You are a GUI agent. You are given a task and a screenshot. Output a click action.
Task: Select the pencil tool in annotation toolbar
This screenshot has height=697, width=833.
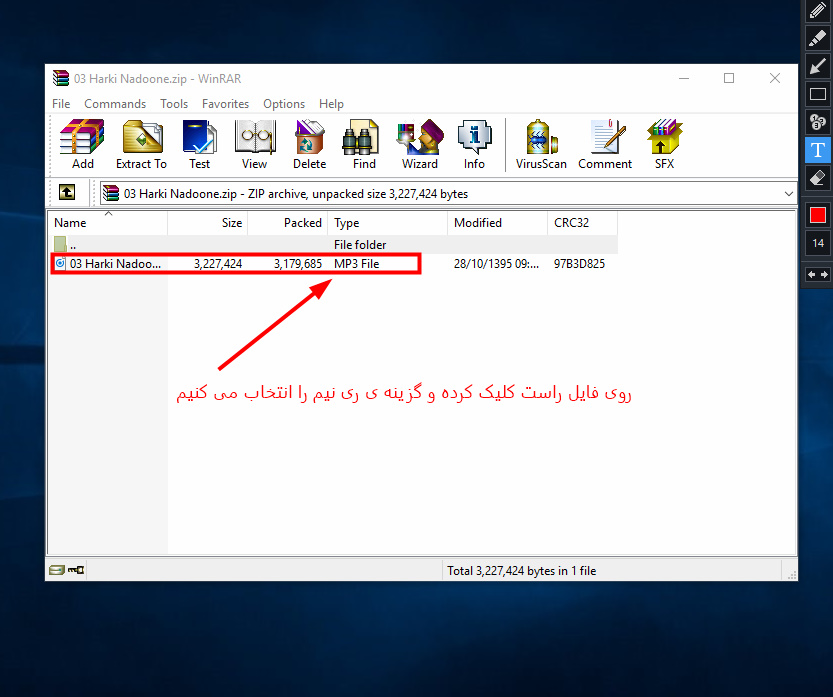818,11
